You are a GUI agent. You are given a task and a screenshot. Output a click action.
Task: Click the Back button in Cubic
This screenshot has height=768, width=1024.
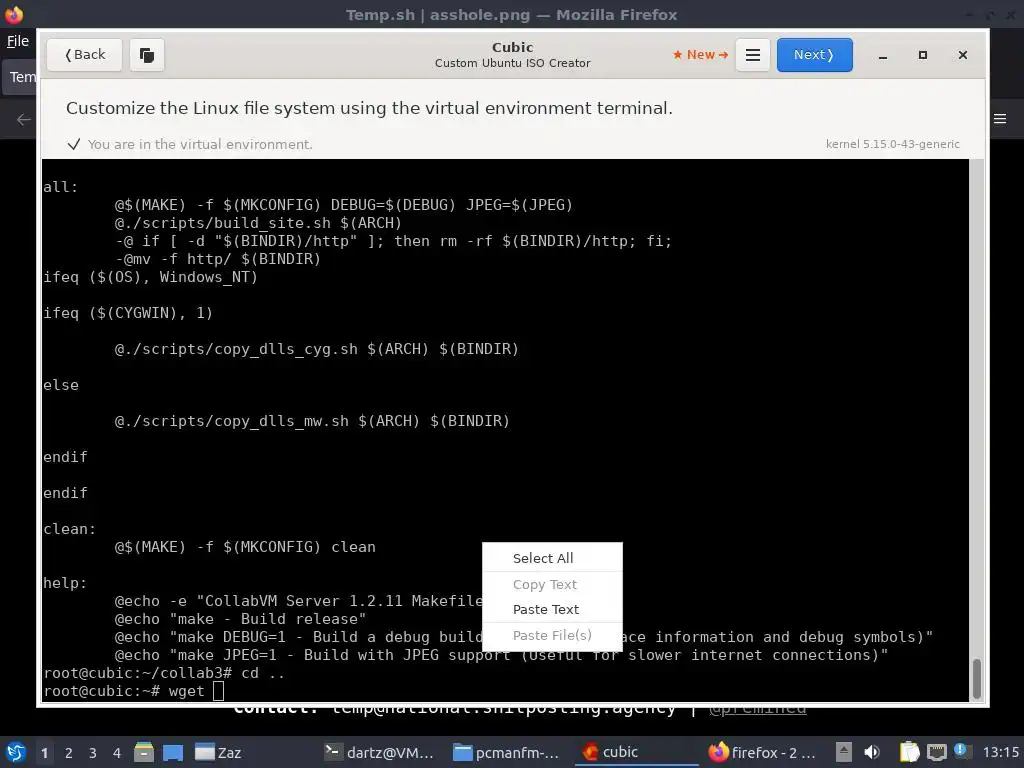coord(84,55)
